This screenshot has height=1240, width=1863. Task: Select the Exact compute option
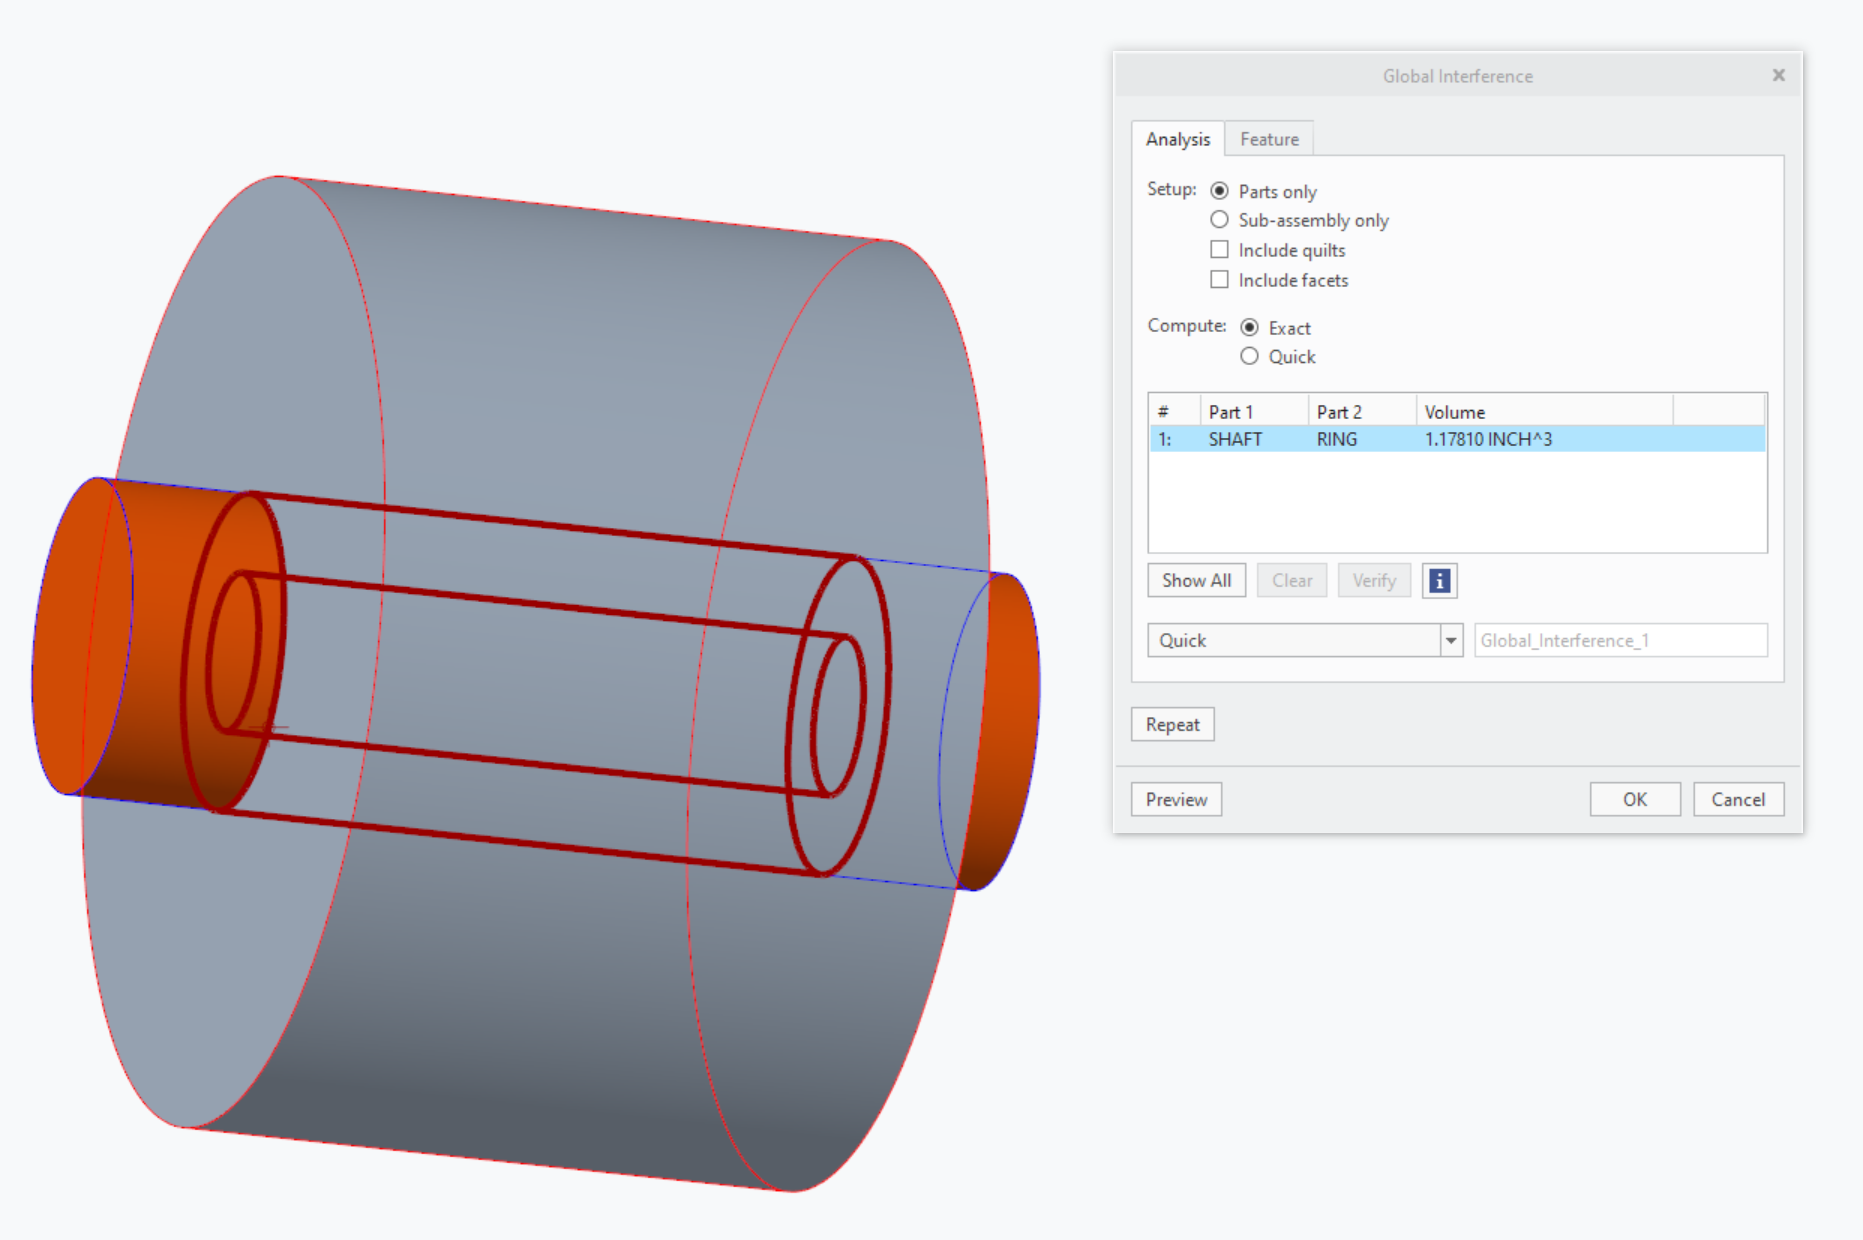click(x=1249, y=327)
